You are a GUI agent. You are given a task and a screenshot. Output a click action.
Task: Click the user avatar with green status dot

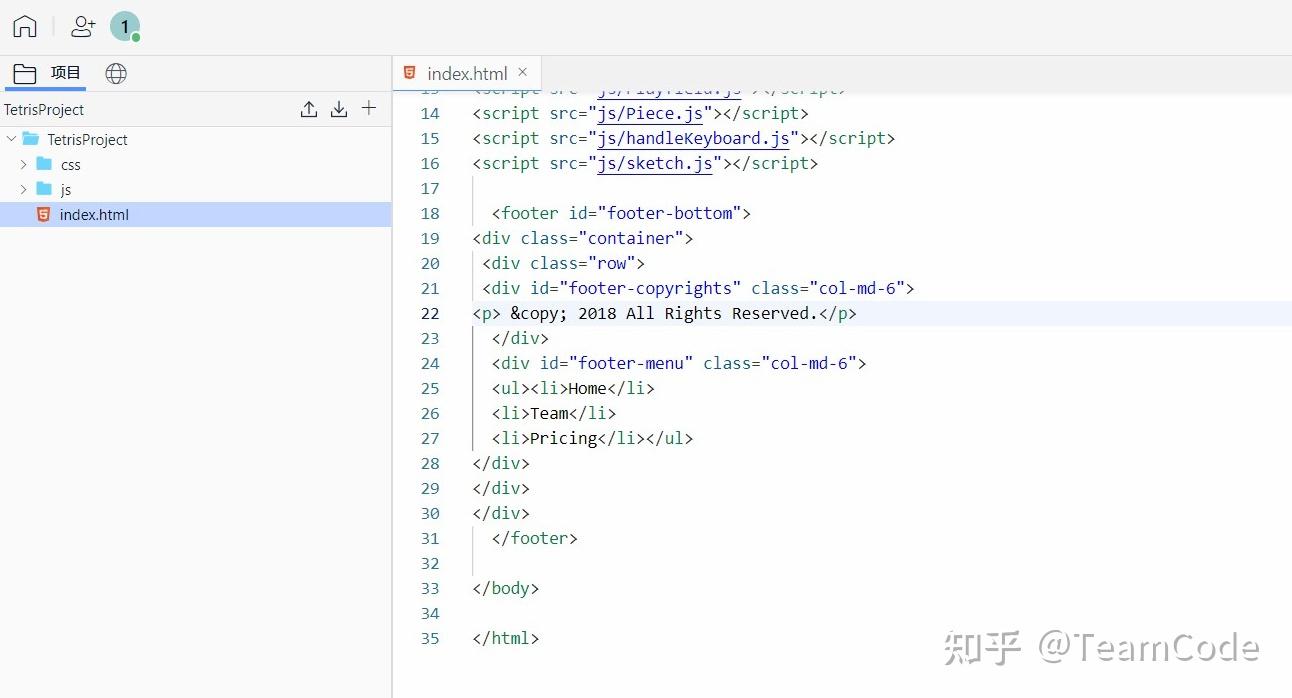click(x=124, y=26)
